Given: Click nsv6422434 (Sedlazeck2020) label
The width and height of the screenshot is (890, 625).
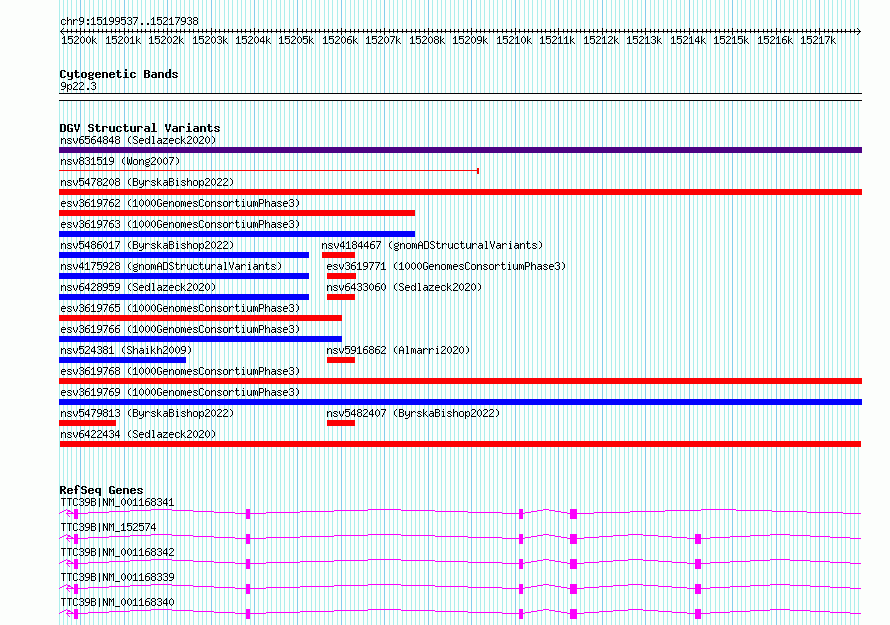Looking at the screenshot, I should 138,434.
